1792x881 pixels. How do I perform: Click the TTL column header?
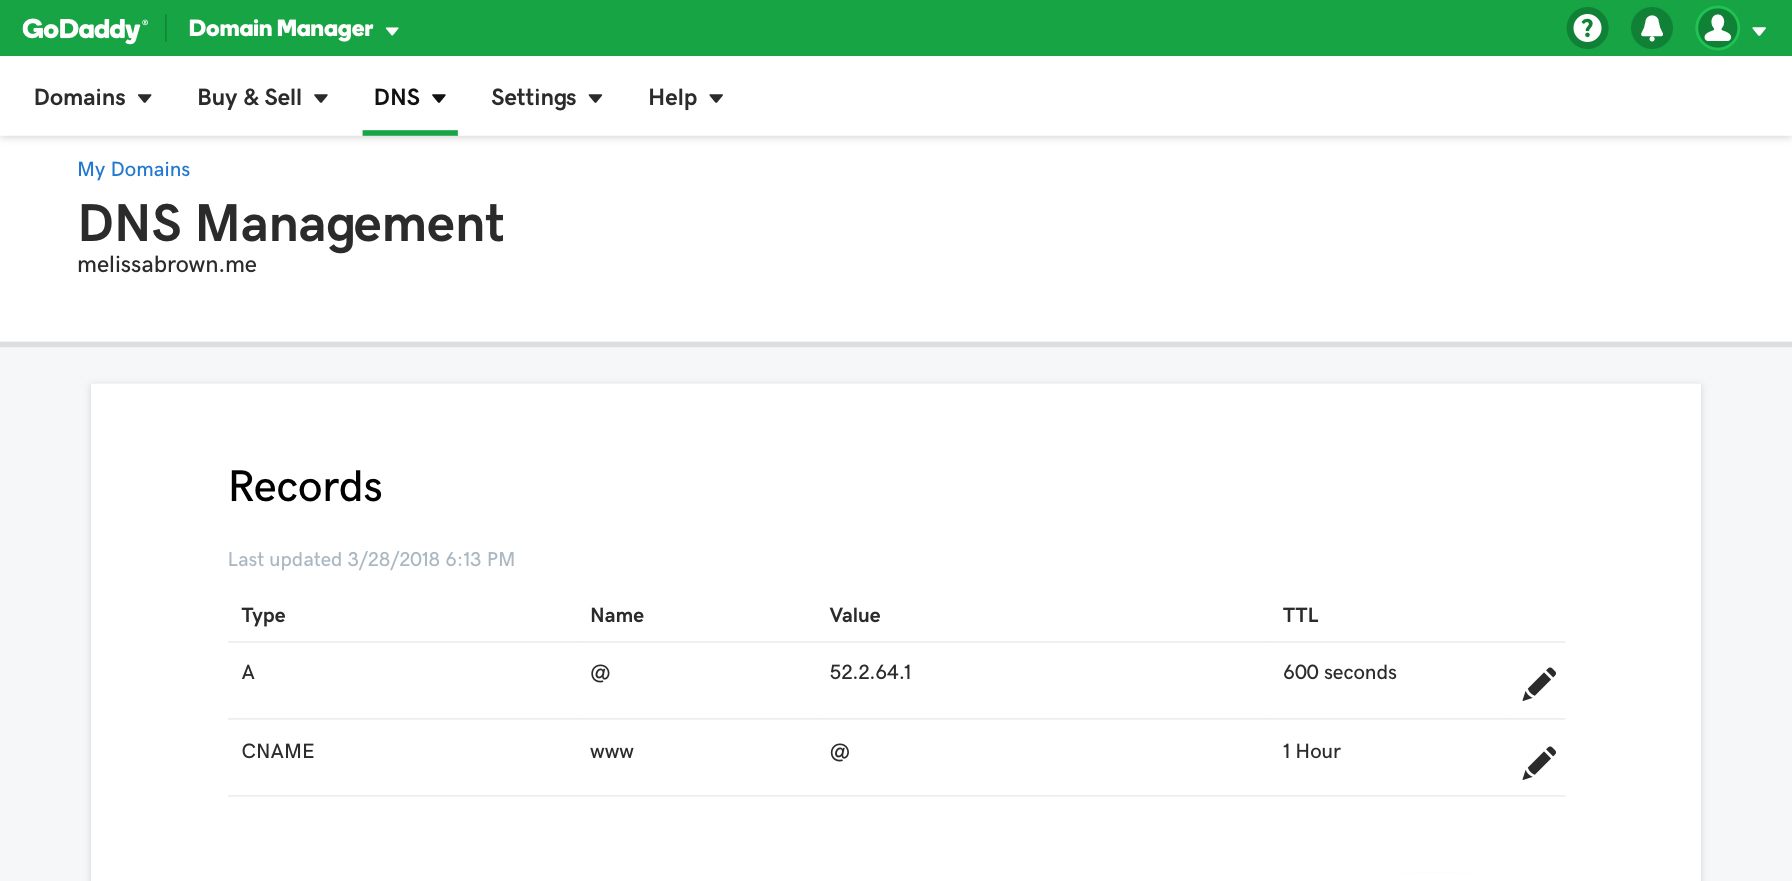point(1300,615)
